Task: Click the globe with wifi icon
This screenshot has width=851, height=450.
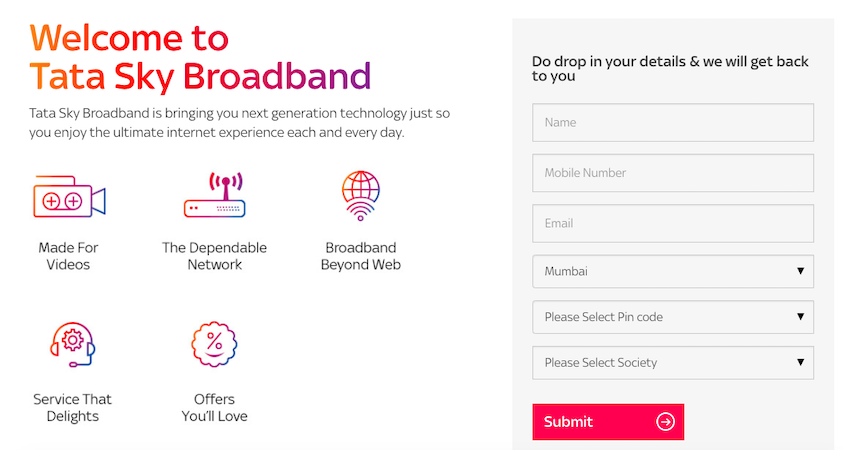Action: [360, 195]
